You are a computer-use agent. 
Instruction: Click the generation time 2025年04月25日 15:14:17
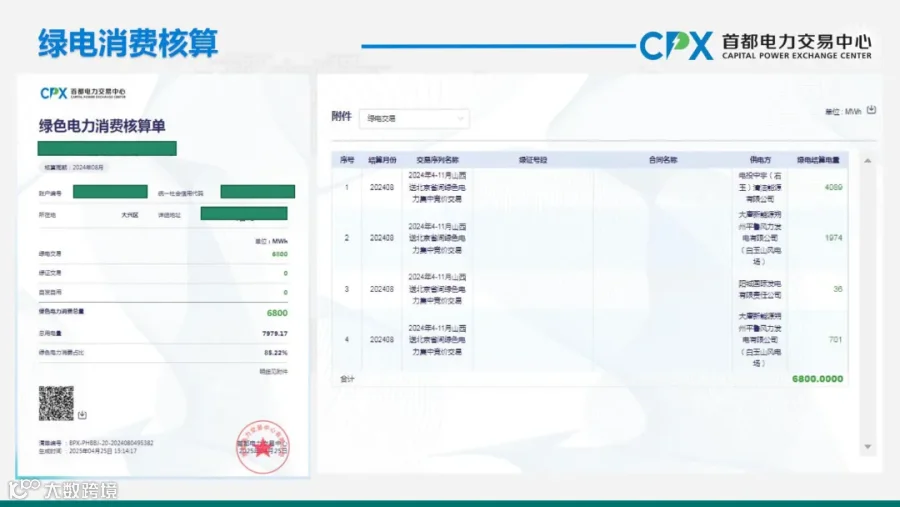pyautogui.click(x=103, y=451)
